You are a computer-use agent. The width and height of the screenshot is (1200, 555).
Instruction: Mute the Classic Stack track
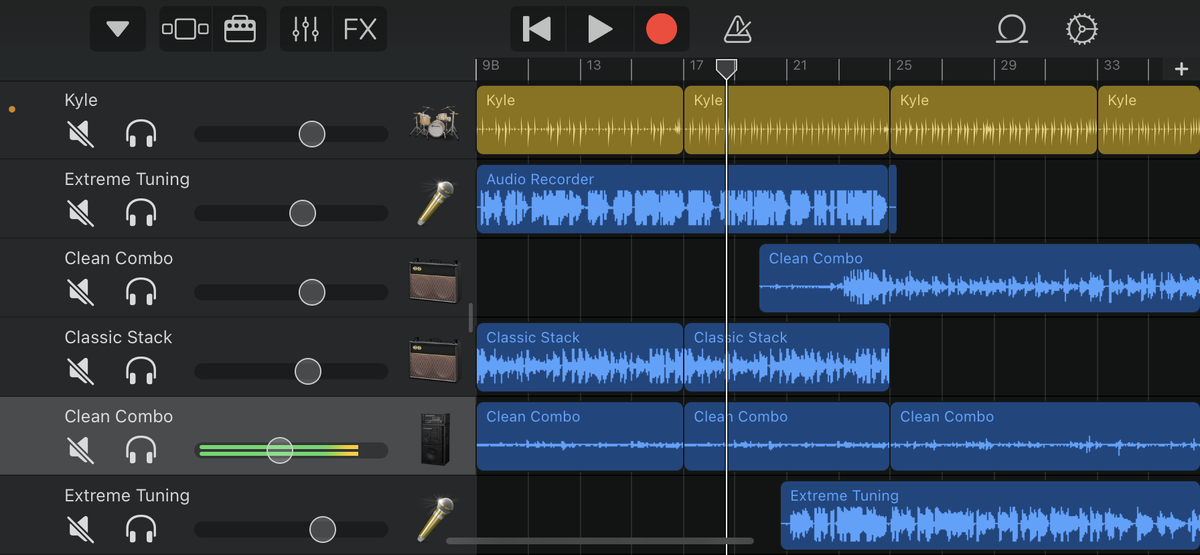pos(80,371)
